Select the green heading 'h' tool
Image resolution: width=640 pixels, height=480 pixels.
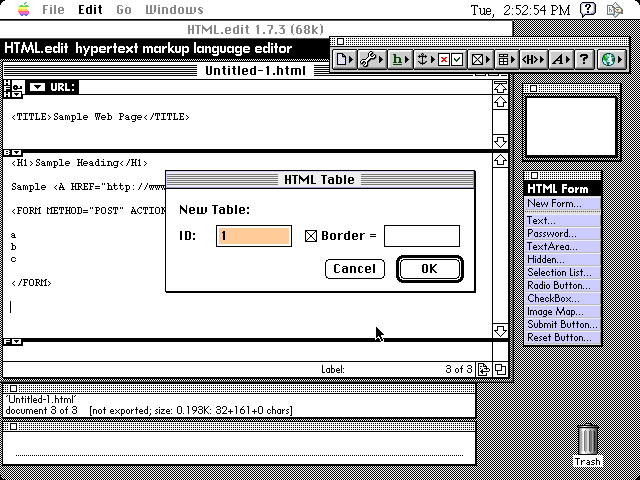point(399,60)
